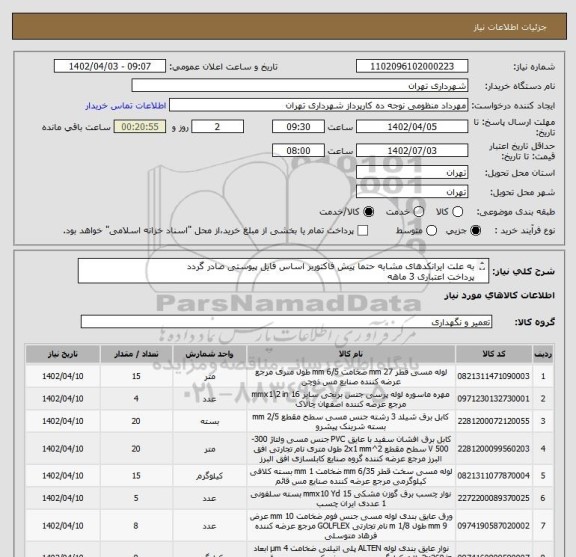The width and height of the screenshot is (576, 557).
Task: Click the واحد شمارش column header
Action: 210,354
